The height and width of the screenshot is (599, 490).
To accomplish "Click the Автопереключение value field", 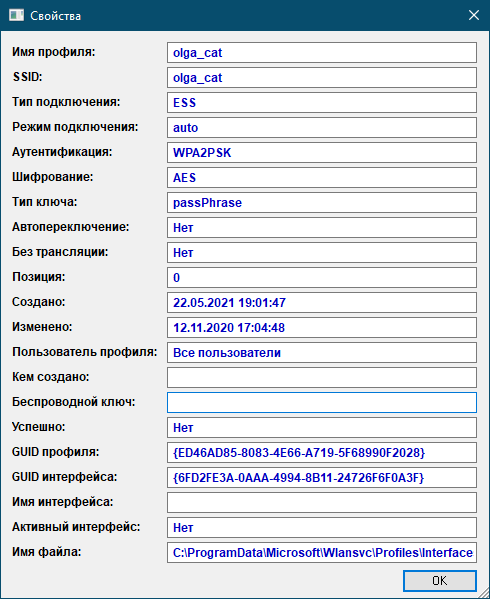I will 322,227.
